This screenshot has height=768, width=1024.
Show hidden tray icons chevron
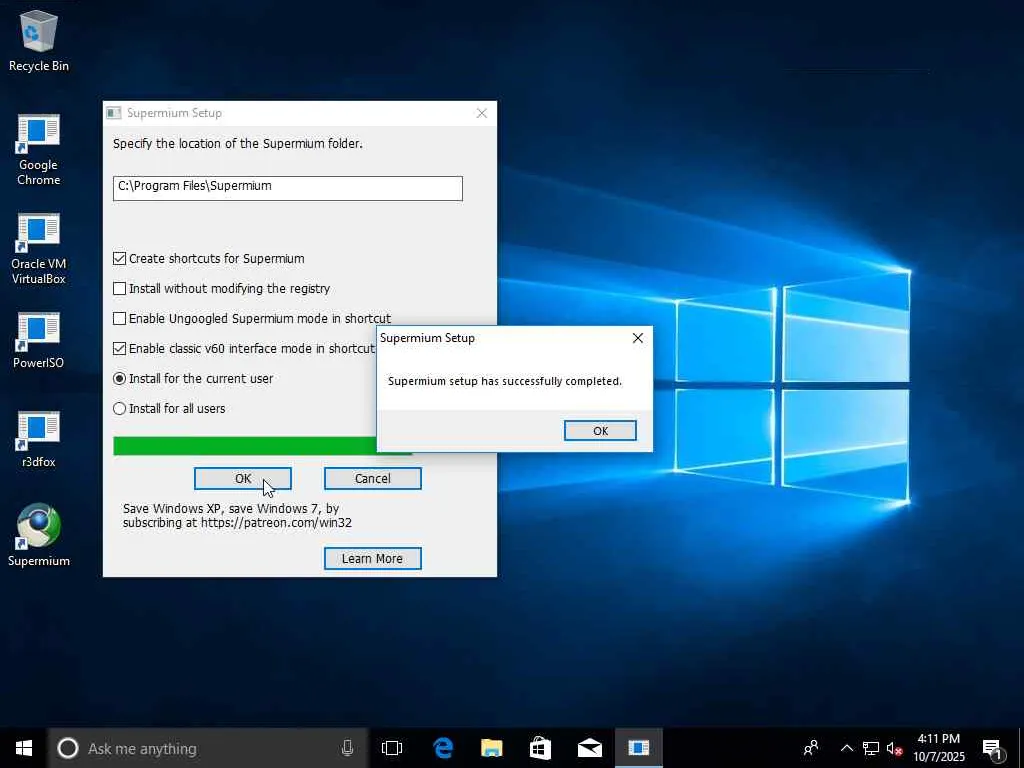[846, 748]
